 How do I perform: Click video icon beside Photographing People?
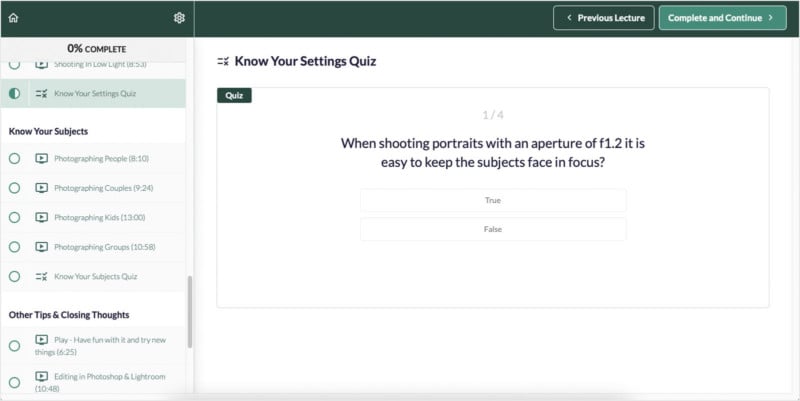(41, 158)
